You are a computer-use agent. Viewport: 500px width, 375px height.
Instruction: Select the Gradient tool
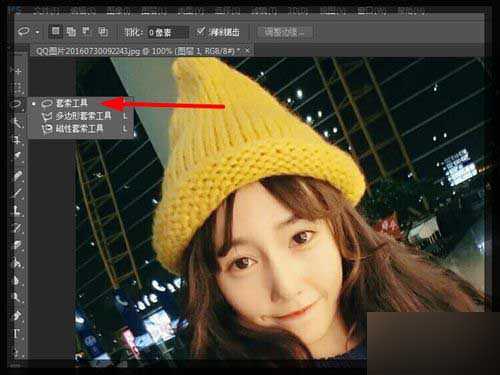click(17, 263)
